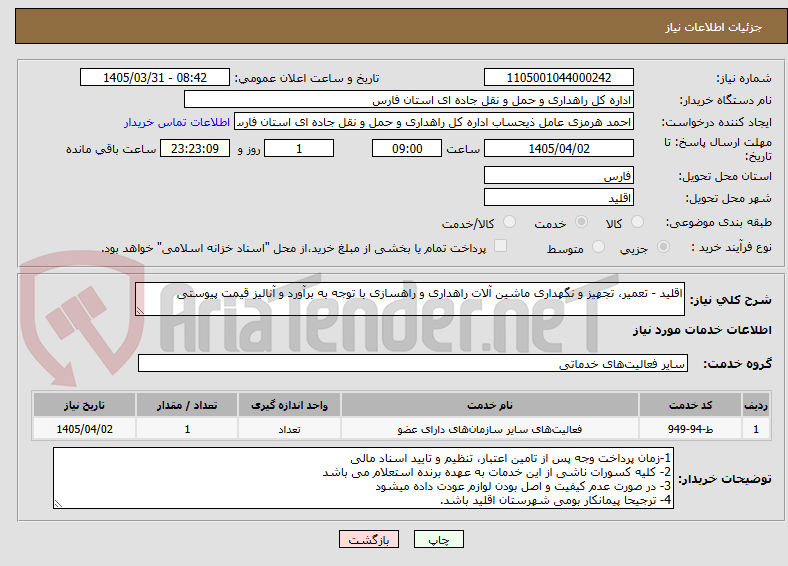Viewport: 788px width, 566px height.
Task: Click table date cell 1405/04/02
Action: coord(84,429)
